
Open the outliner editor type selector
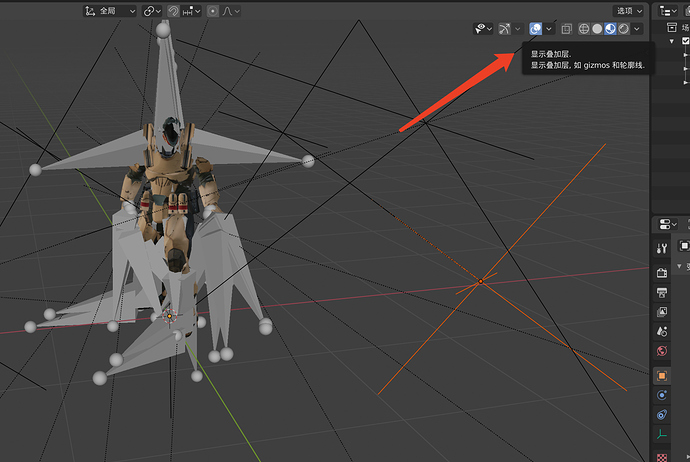[x=670, y=11]
